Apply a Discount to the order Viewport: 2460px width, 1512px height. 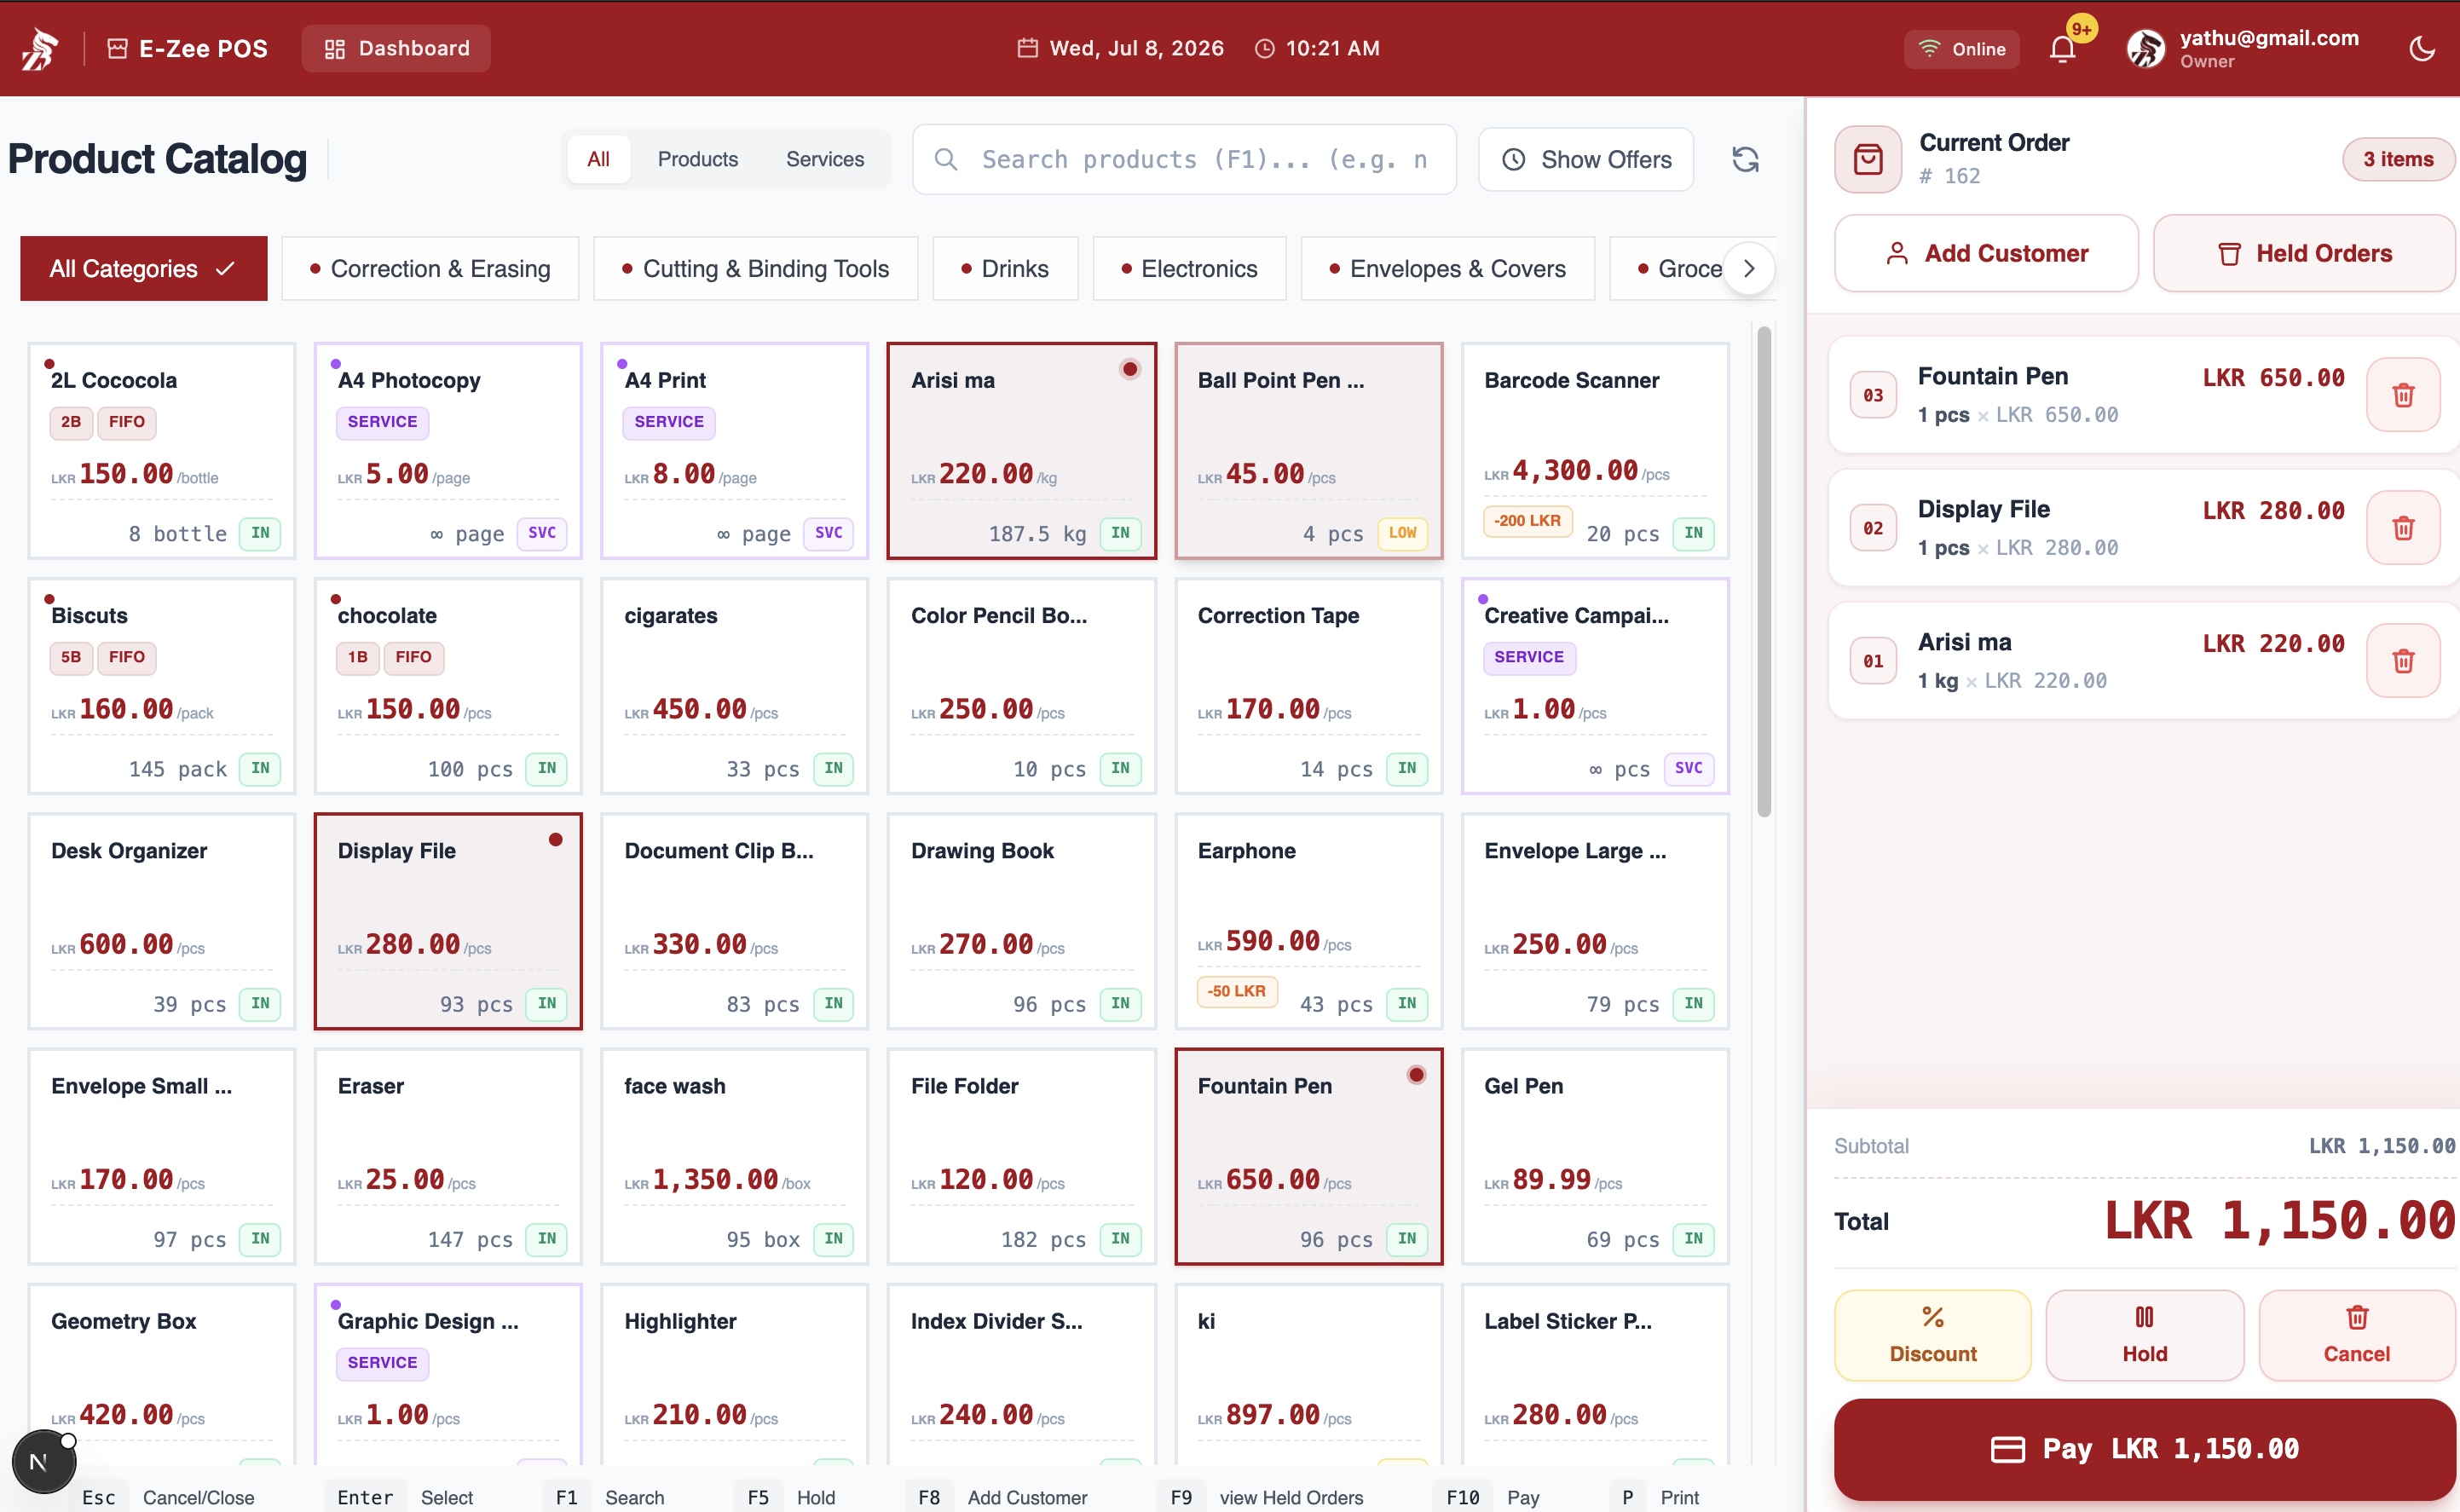click(x=1932, y=1335)
